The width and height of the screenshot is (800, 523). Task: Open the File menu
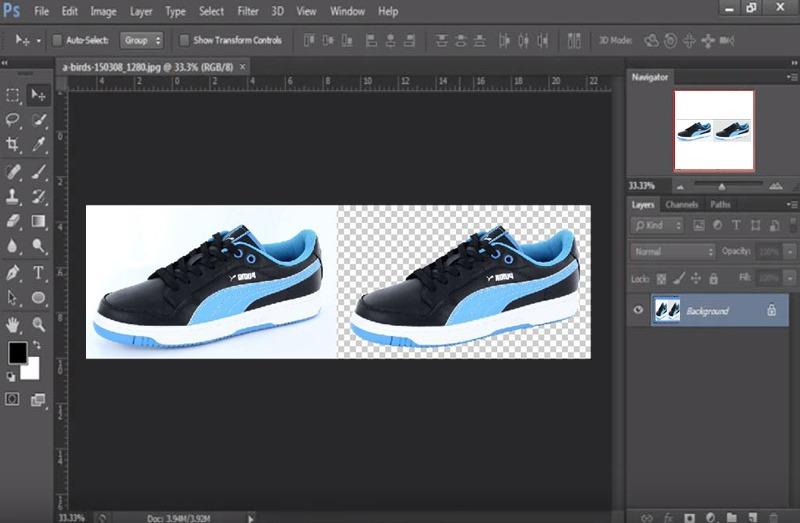click(x=41, y=11)
